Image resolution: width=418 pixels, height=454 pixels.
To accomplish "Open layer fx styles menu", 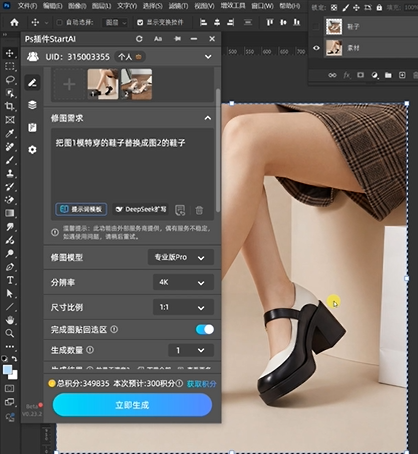I will click(x=347, y=75).
